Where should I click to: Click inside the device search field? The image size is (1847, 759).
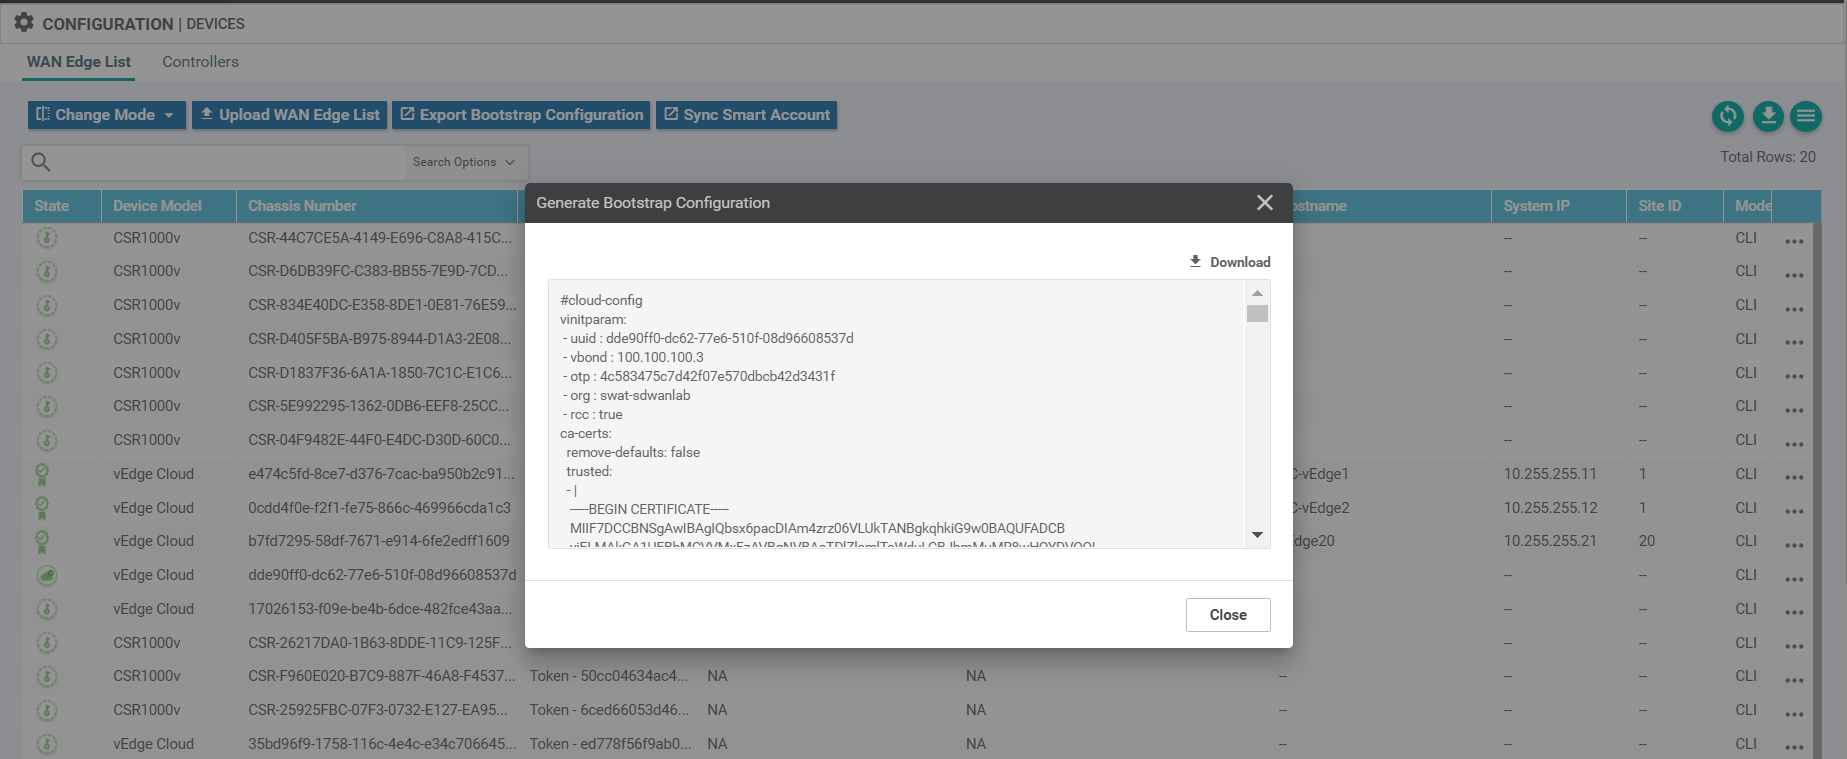[230, 162]
